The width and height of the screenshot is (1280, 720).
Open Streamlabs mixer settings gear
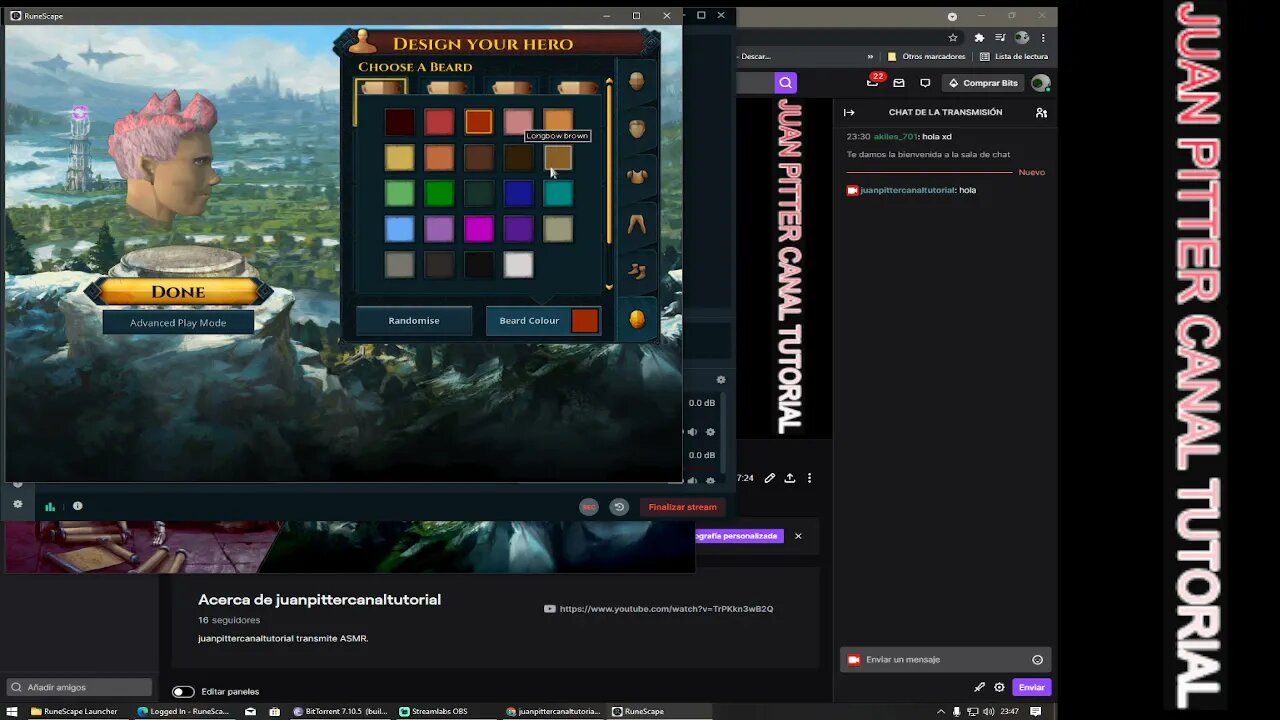(x=721, y=380)
